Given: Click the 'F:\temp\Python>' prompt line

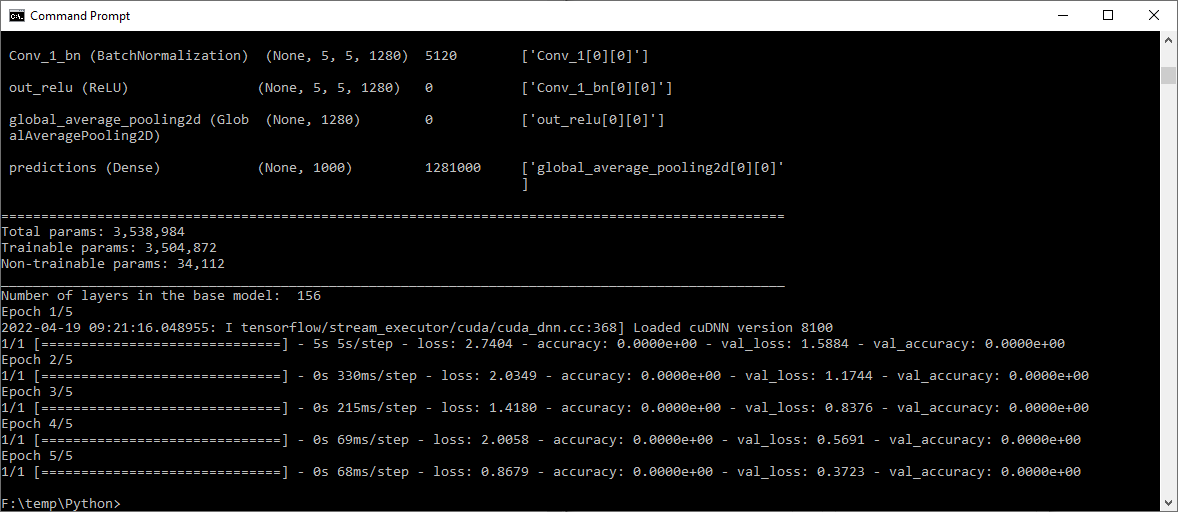Looking at the screenshot, I should point(61,504).
